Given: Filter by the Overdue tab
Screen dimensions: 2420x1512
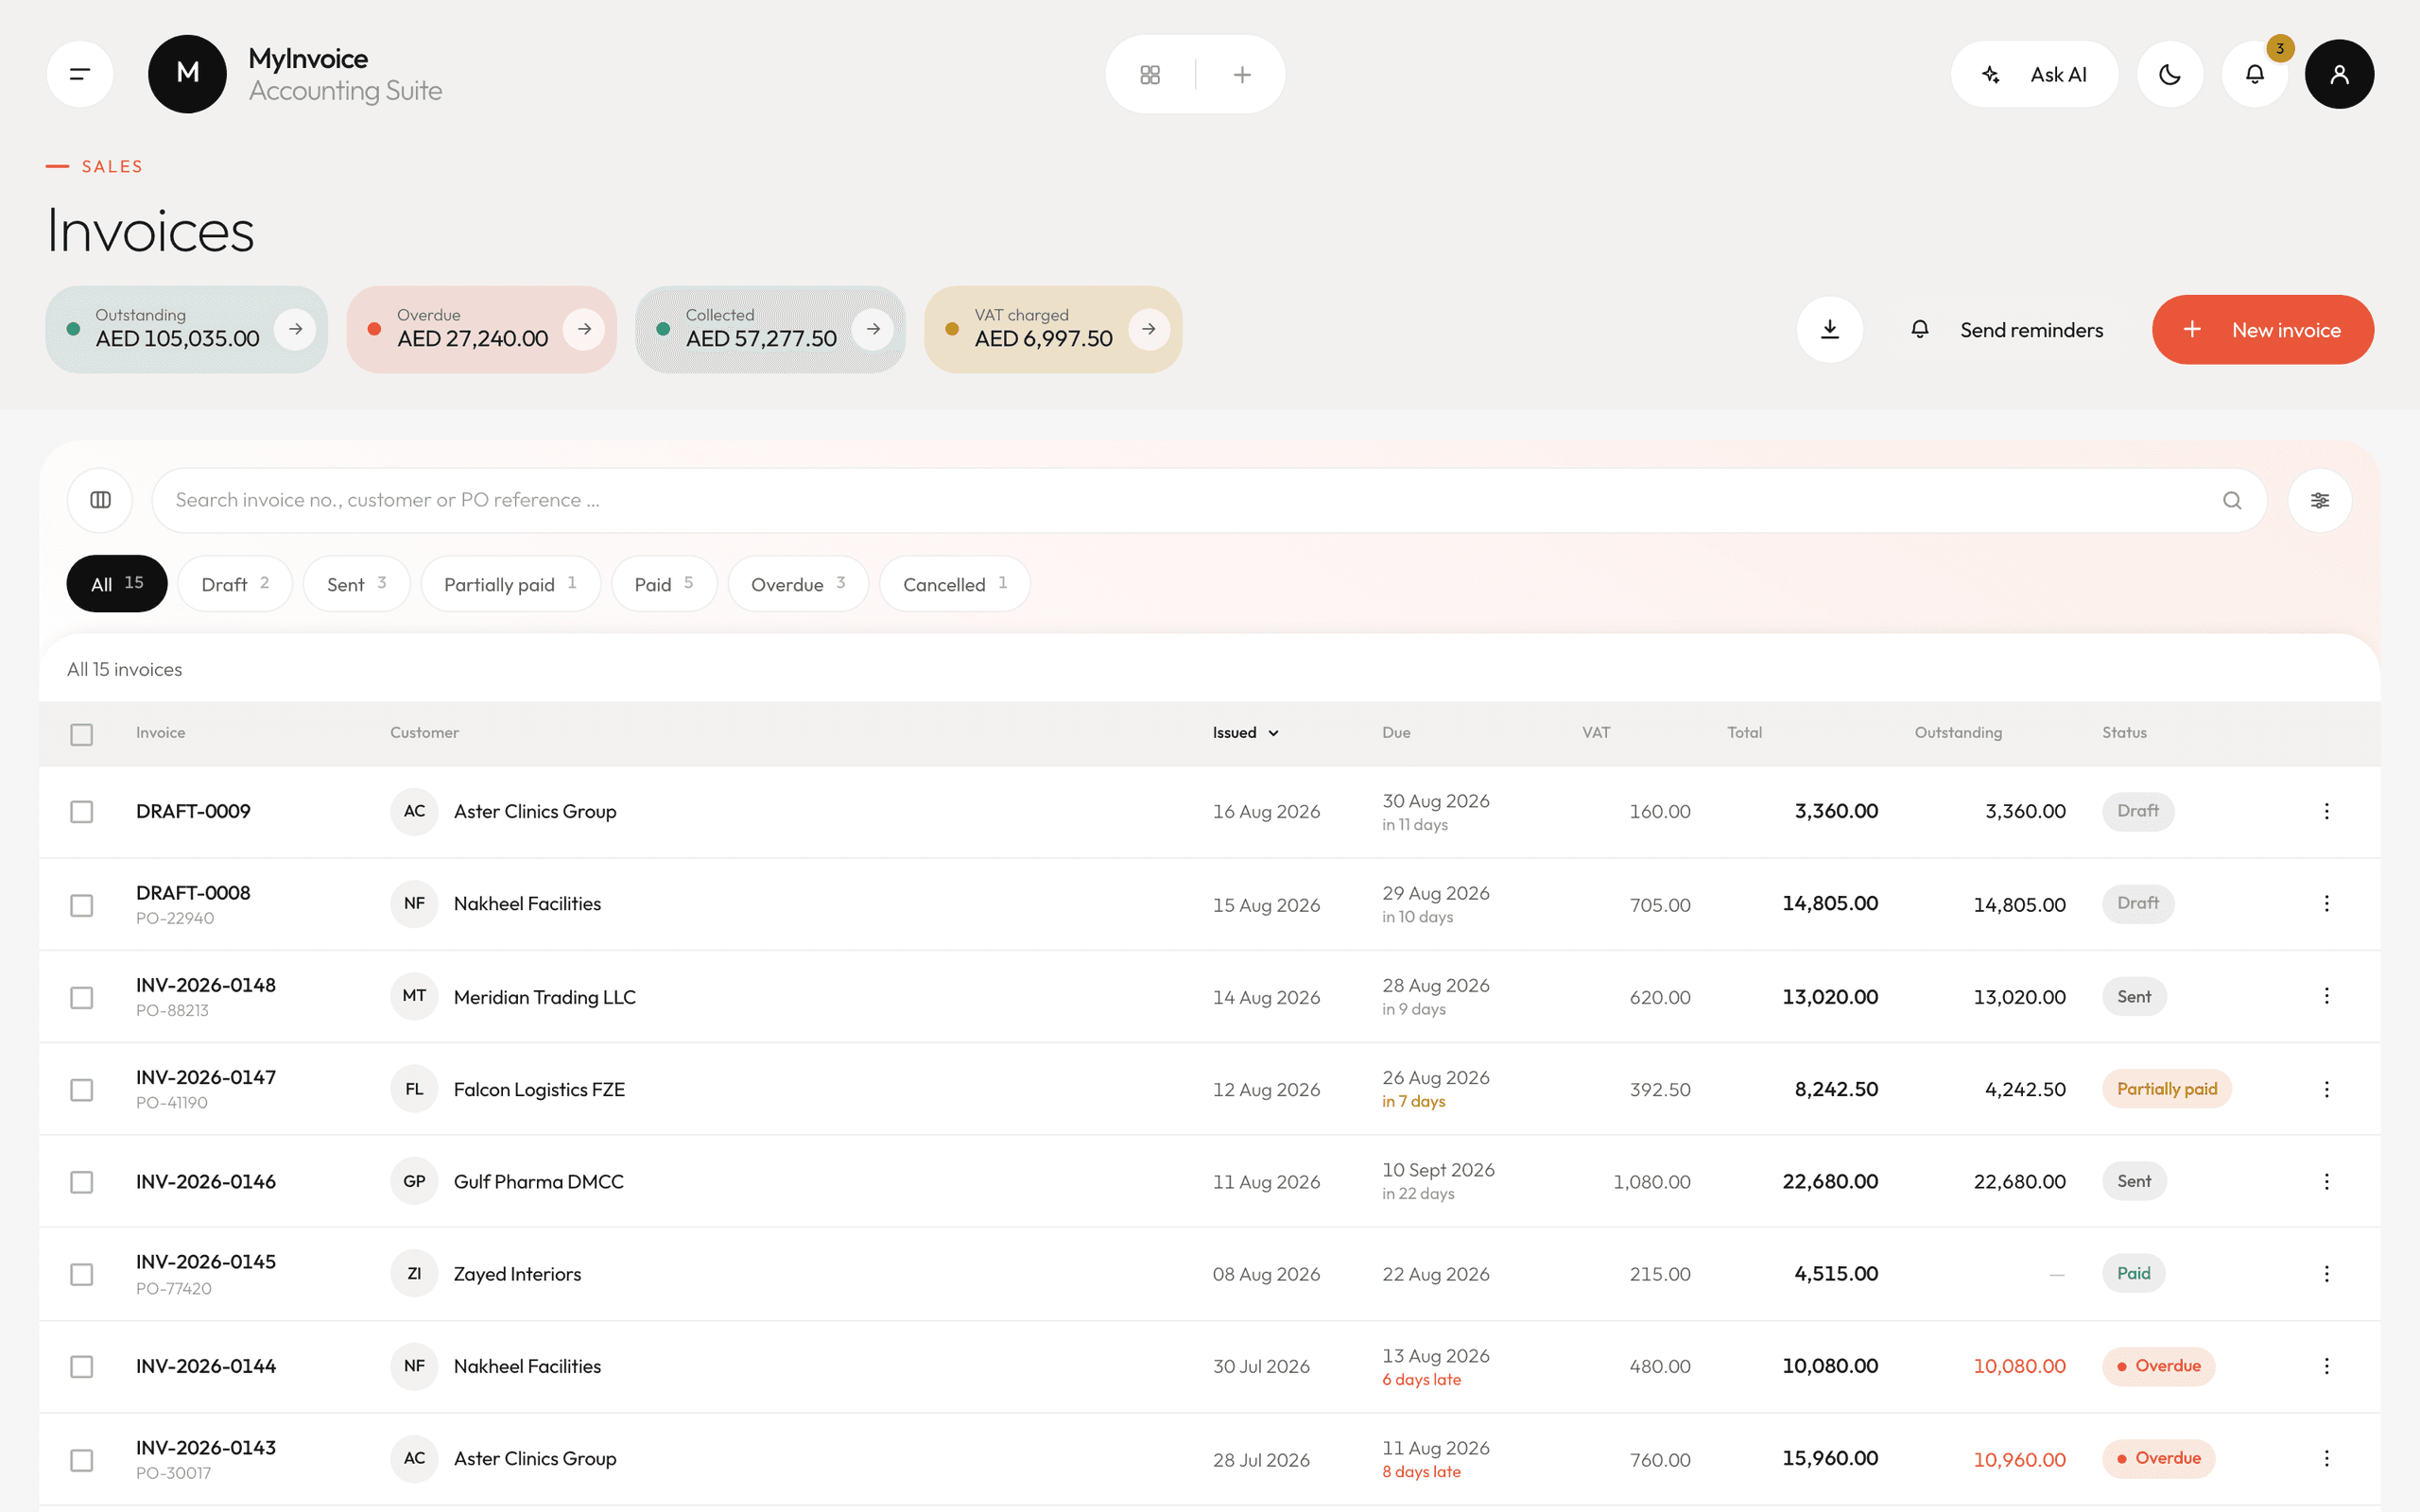Looking at the screenshot, I should (x=798, y=584).
